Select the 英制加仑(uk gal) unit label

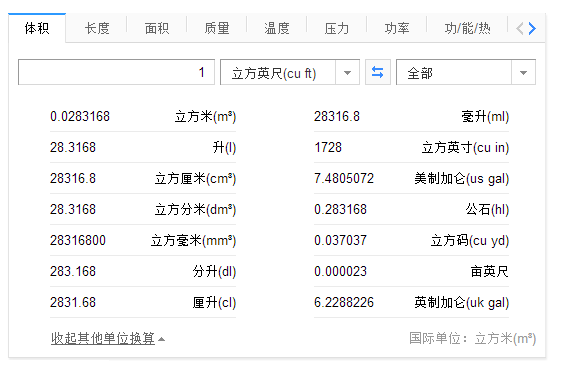click(x=462, y=302)
